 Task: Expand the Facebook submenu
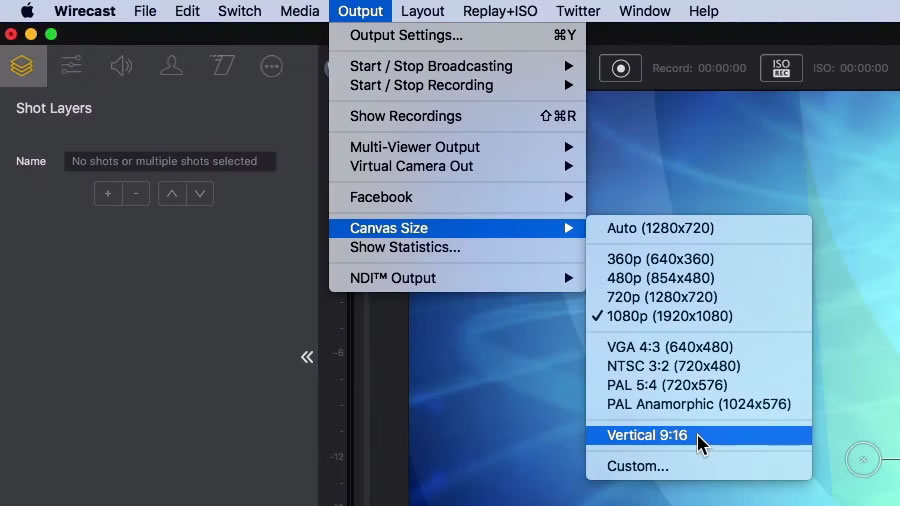tap(457, 197)
